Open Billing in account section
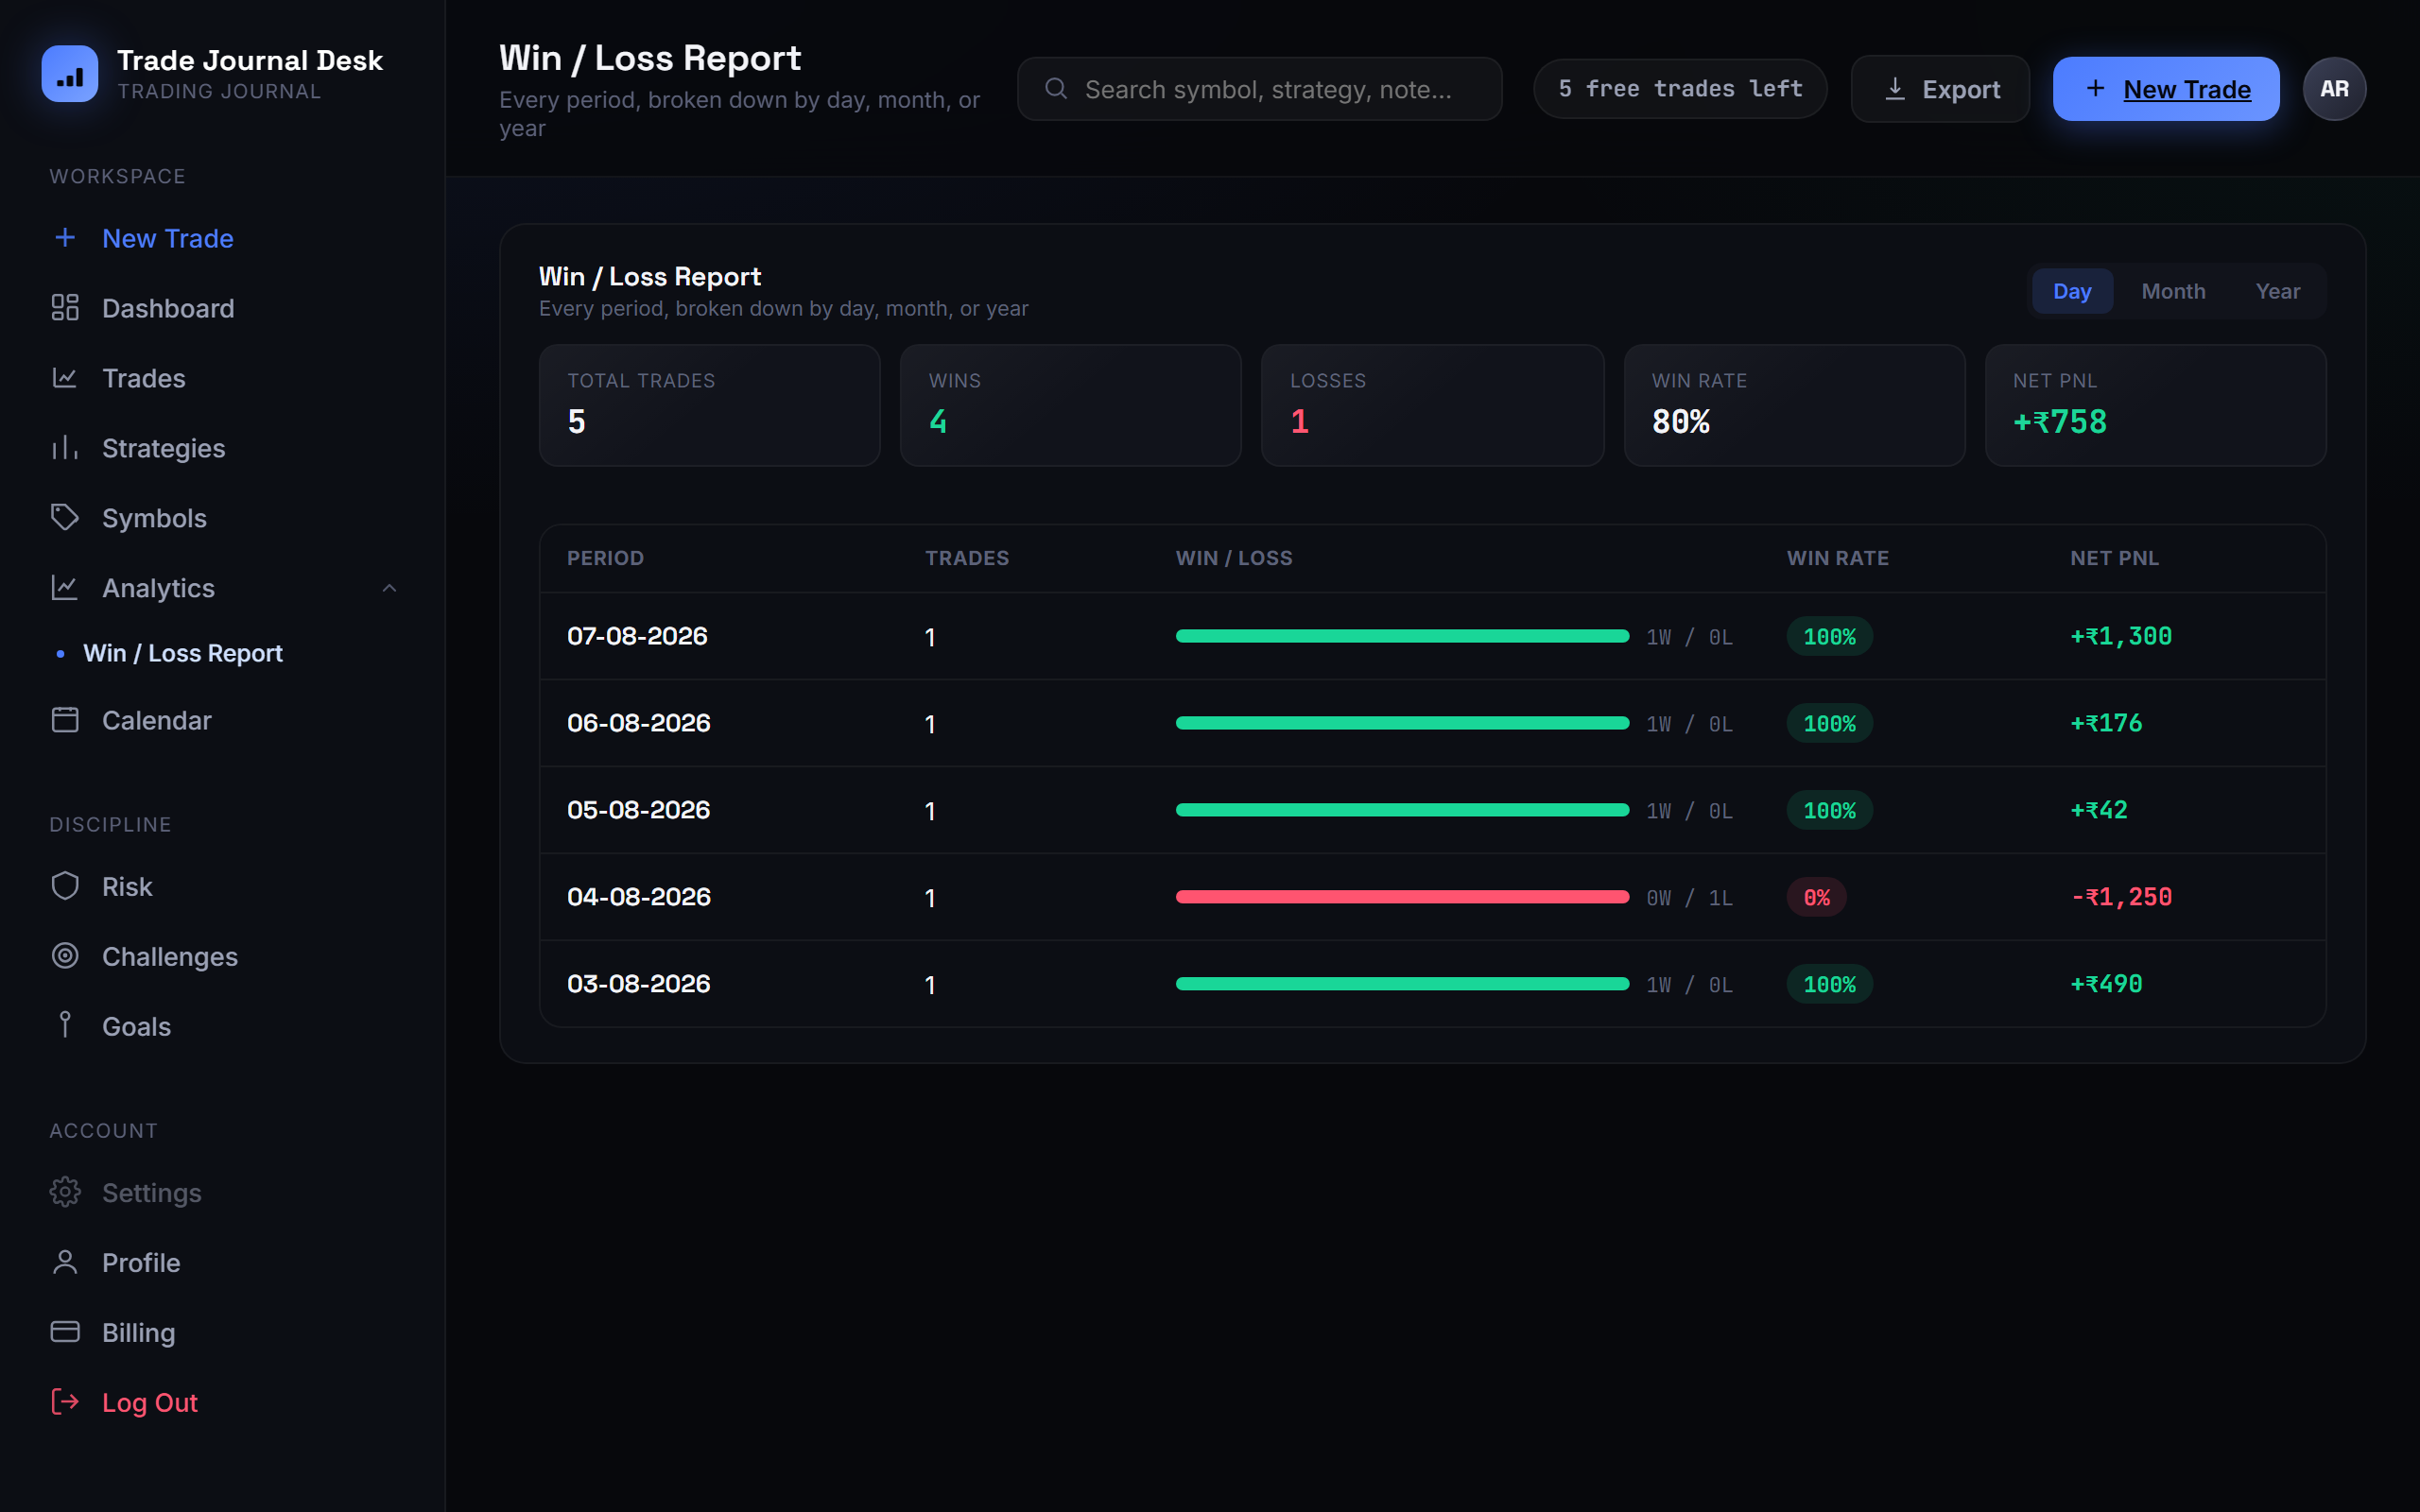Screen dimensions: 2420x1512 click(138, 1332)
